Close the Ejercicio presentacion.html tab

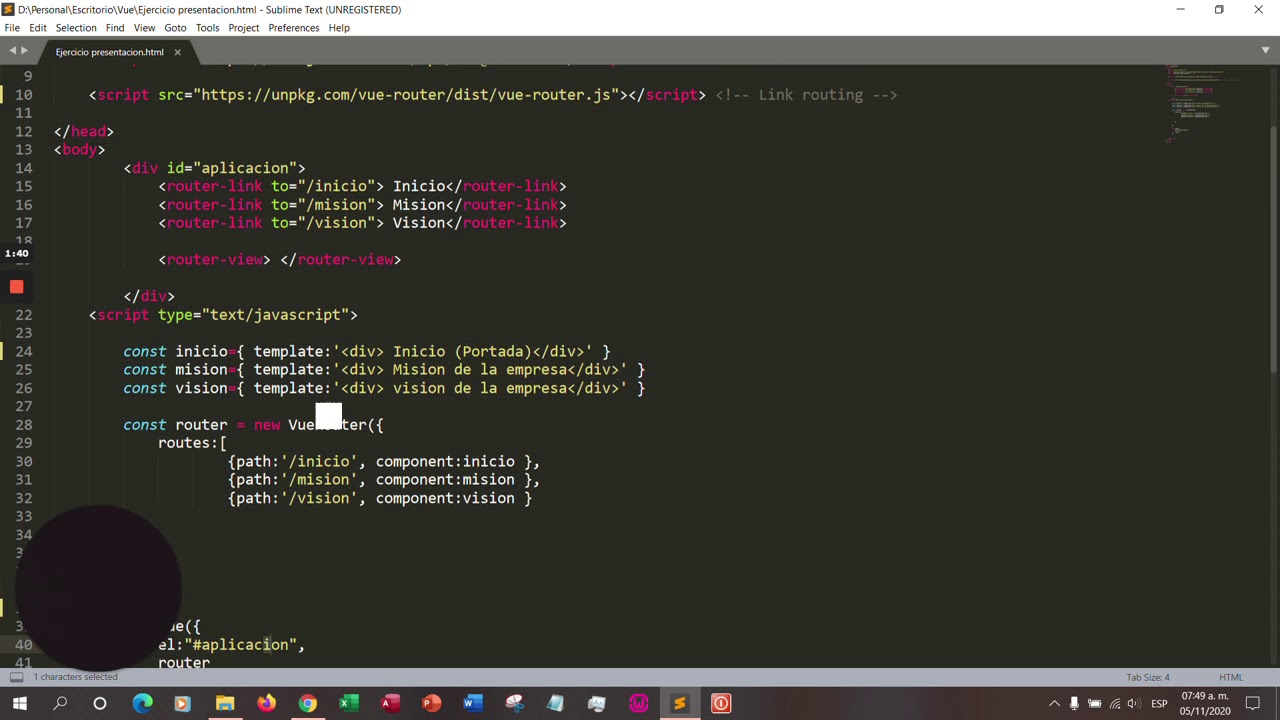177,52
